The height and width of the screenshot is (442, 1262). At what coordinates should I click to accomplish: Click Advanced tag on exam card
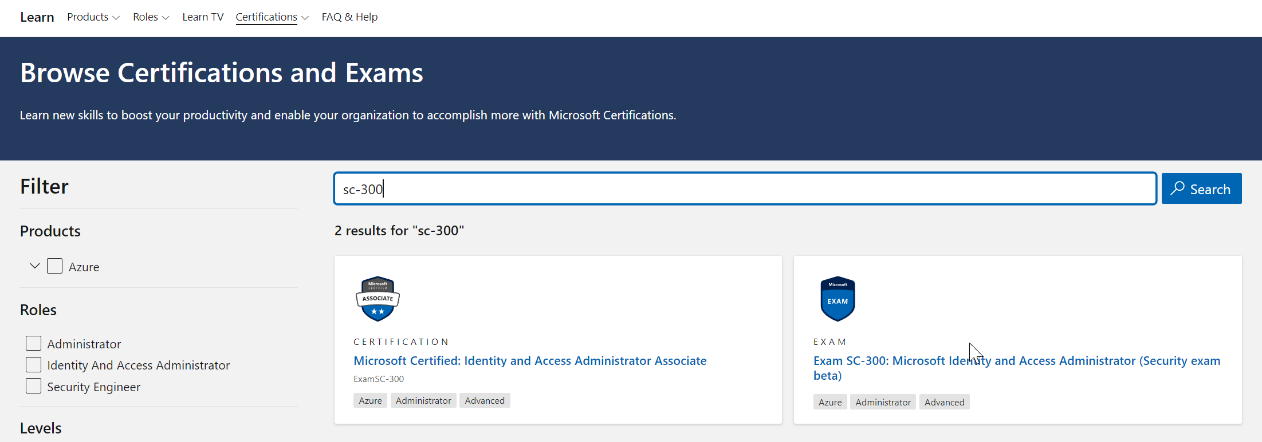click(945, 402)
